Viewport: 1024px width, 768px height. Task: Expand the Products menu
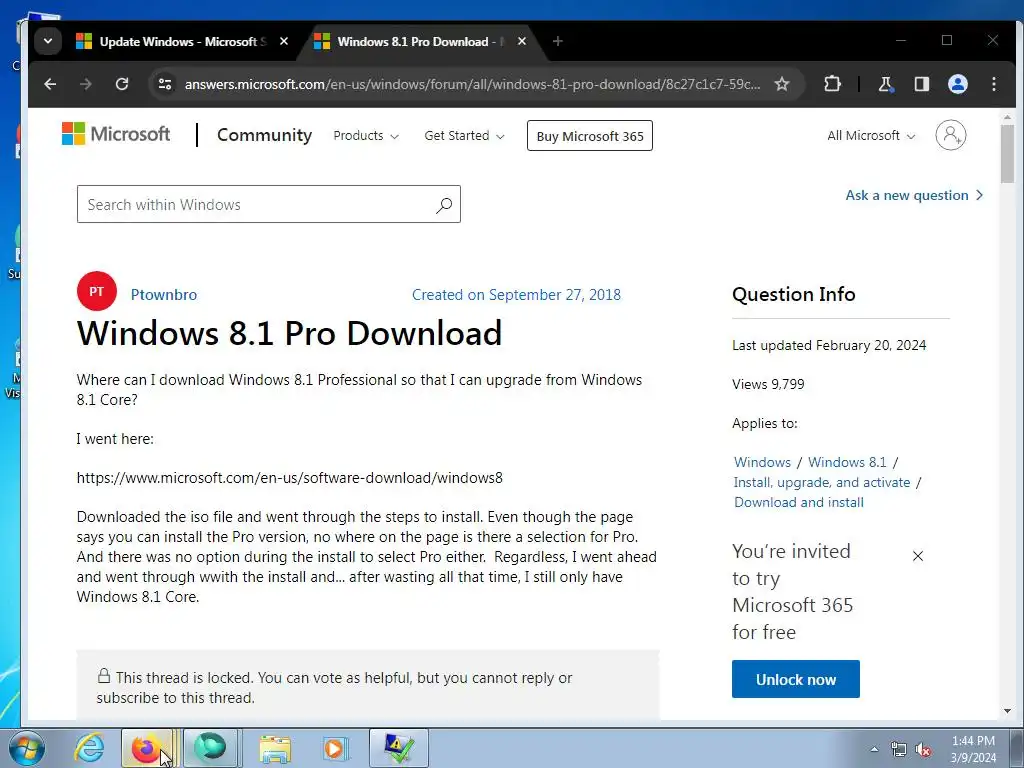pos(366,136)
